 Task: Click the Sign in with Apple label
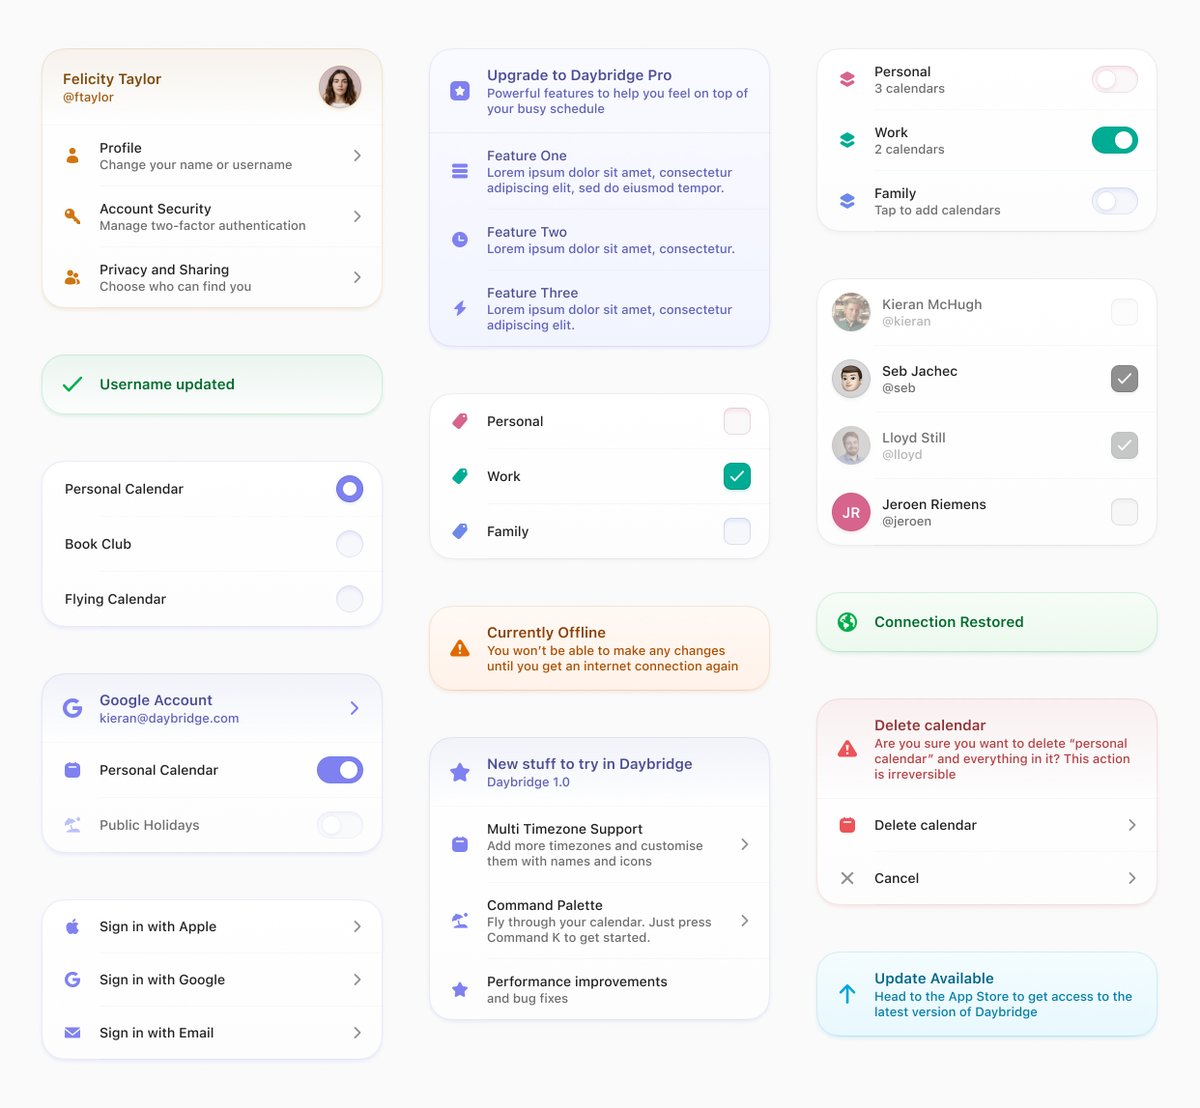coord(158,927)
